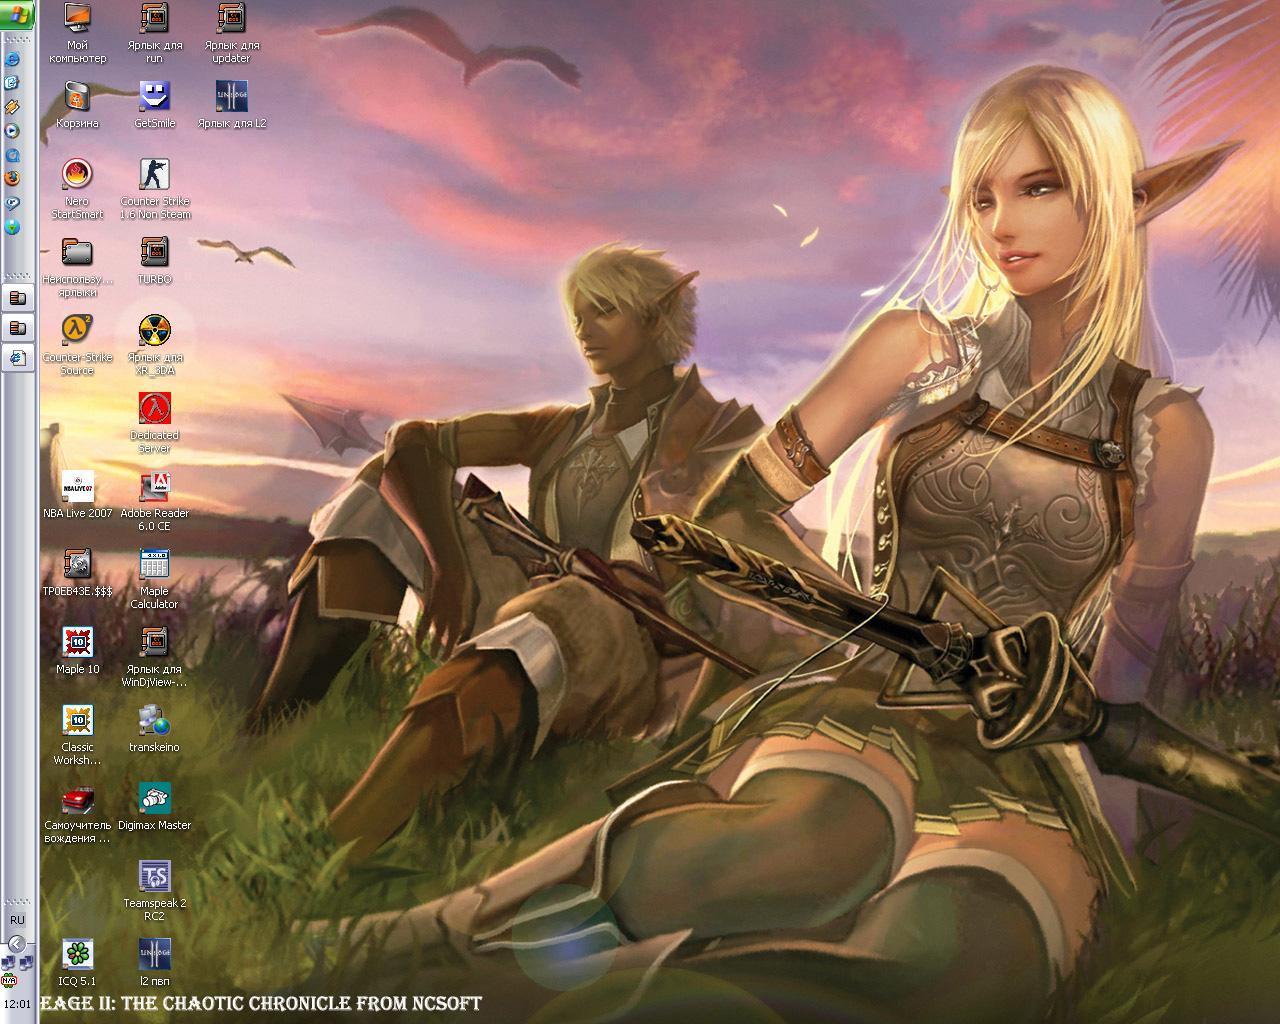
Task: Select the Ярлык для updater shortcut
Action: pos(232,33)
